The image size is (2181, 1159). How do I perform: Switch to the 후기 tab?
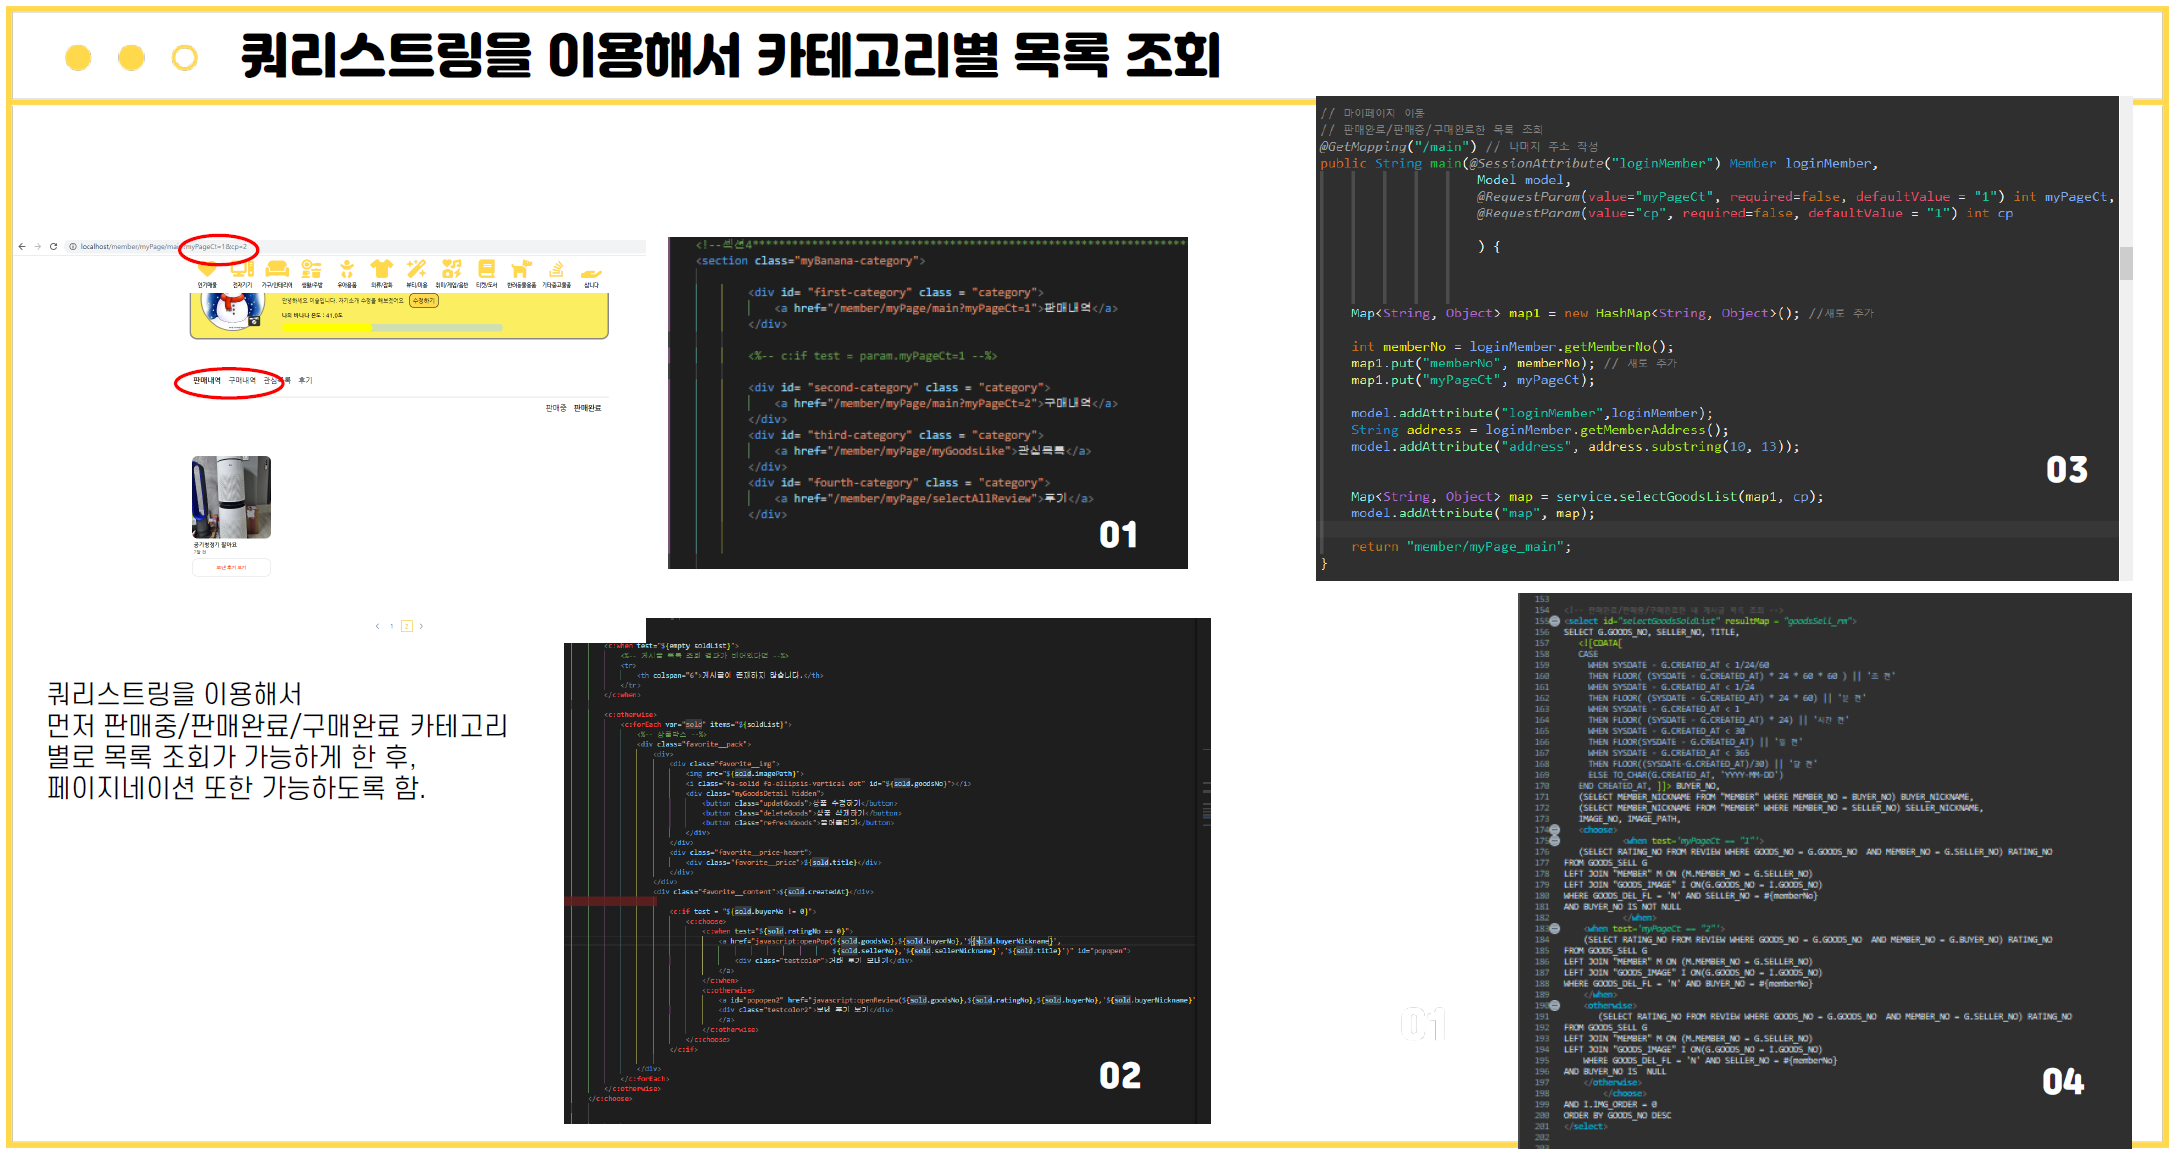[x=305, y=380]
